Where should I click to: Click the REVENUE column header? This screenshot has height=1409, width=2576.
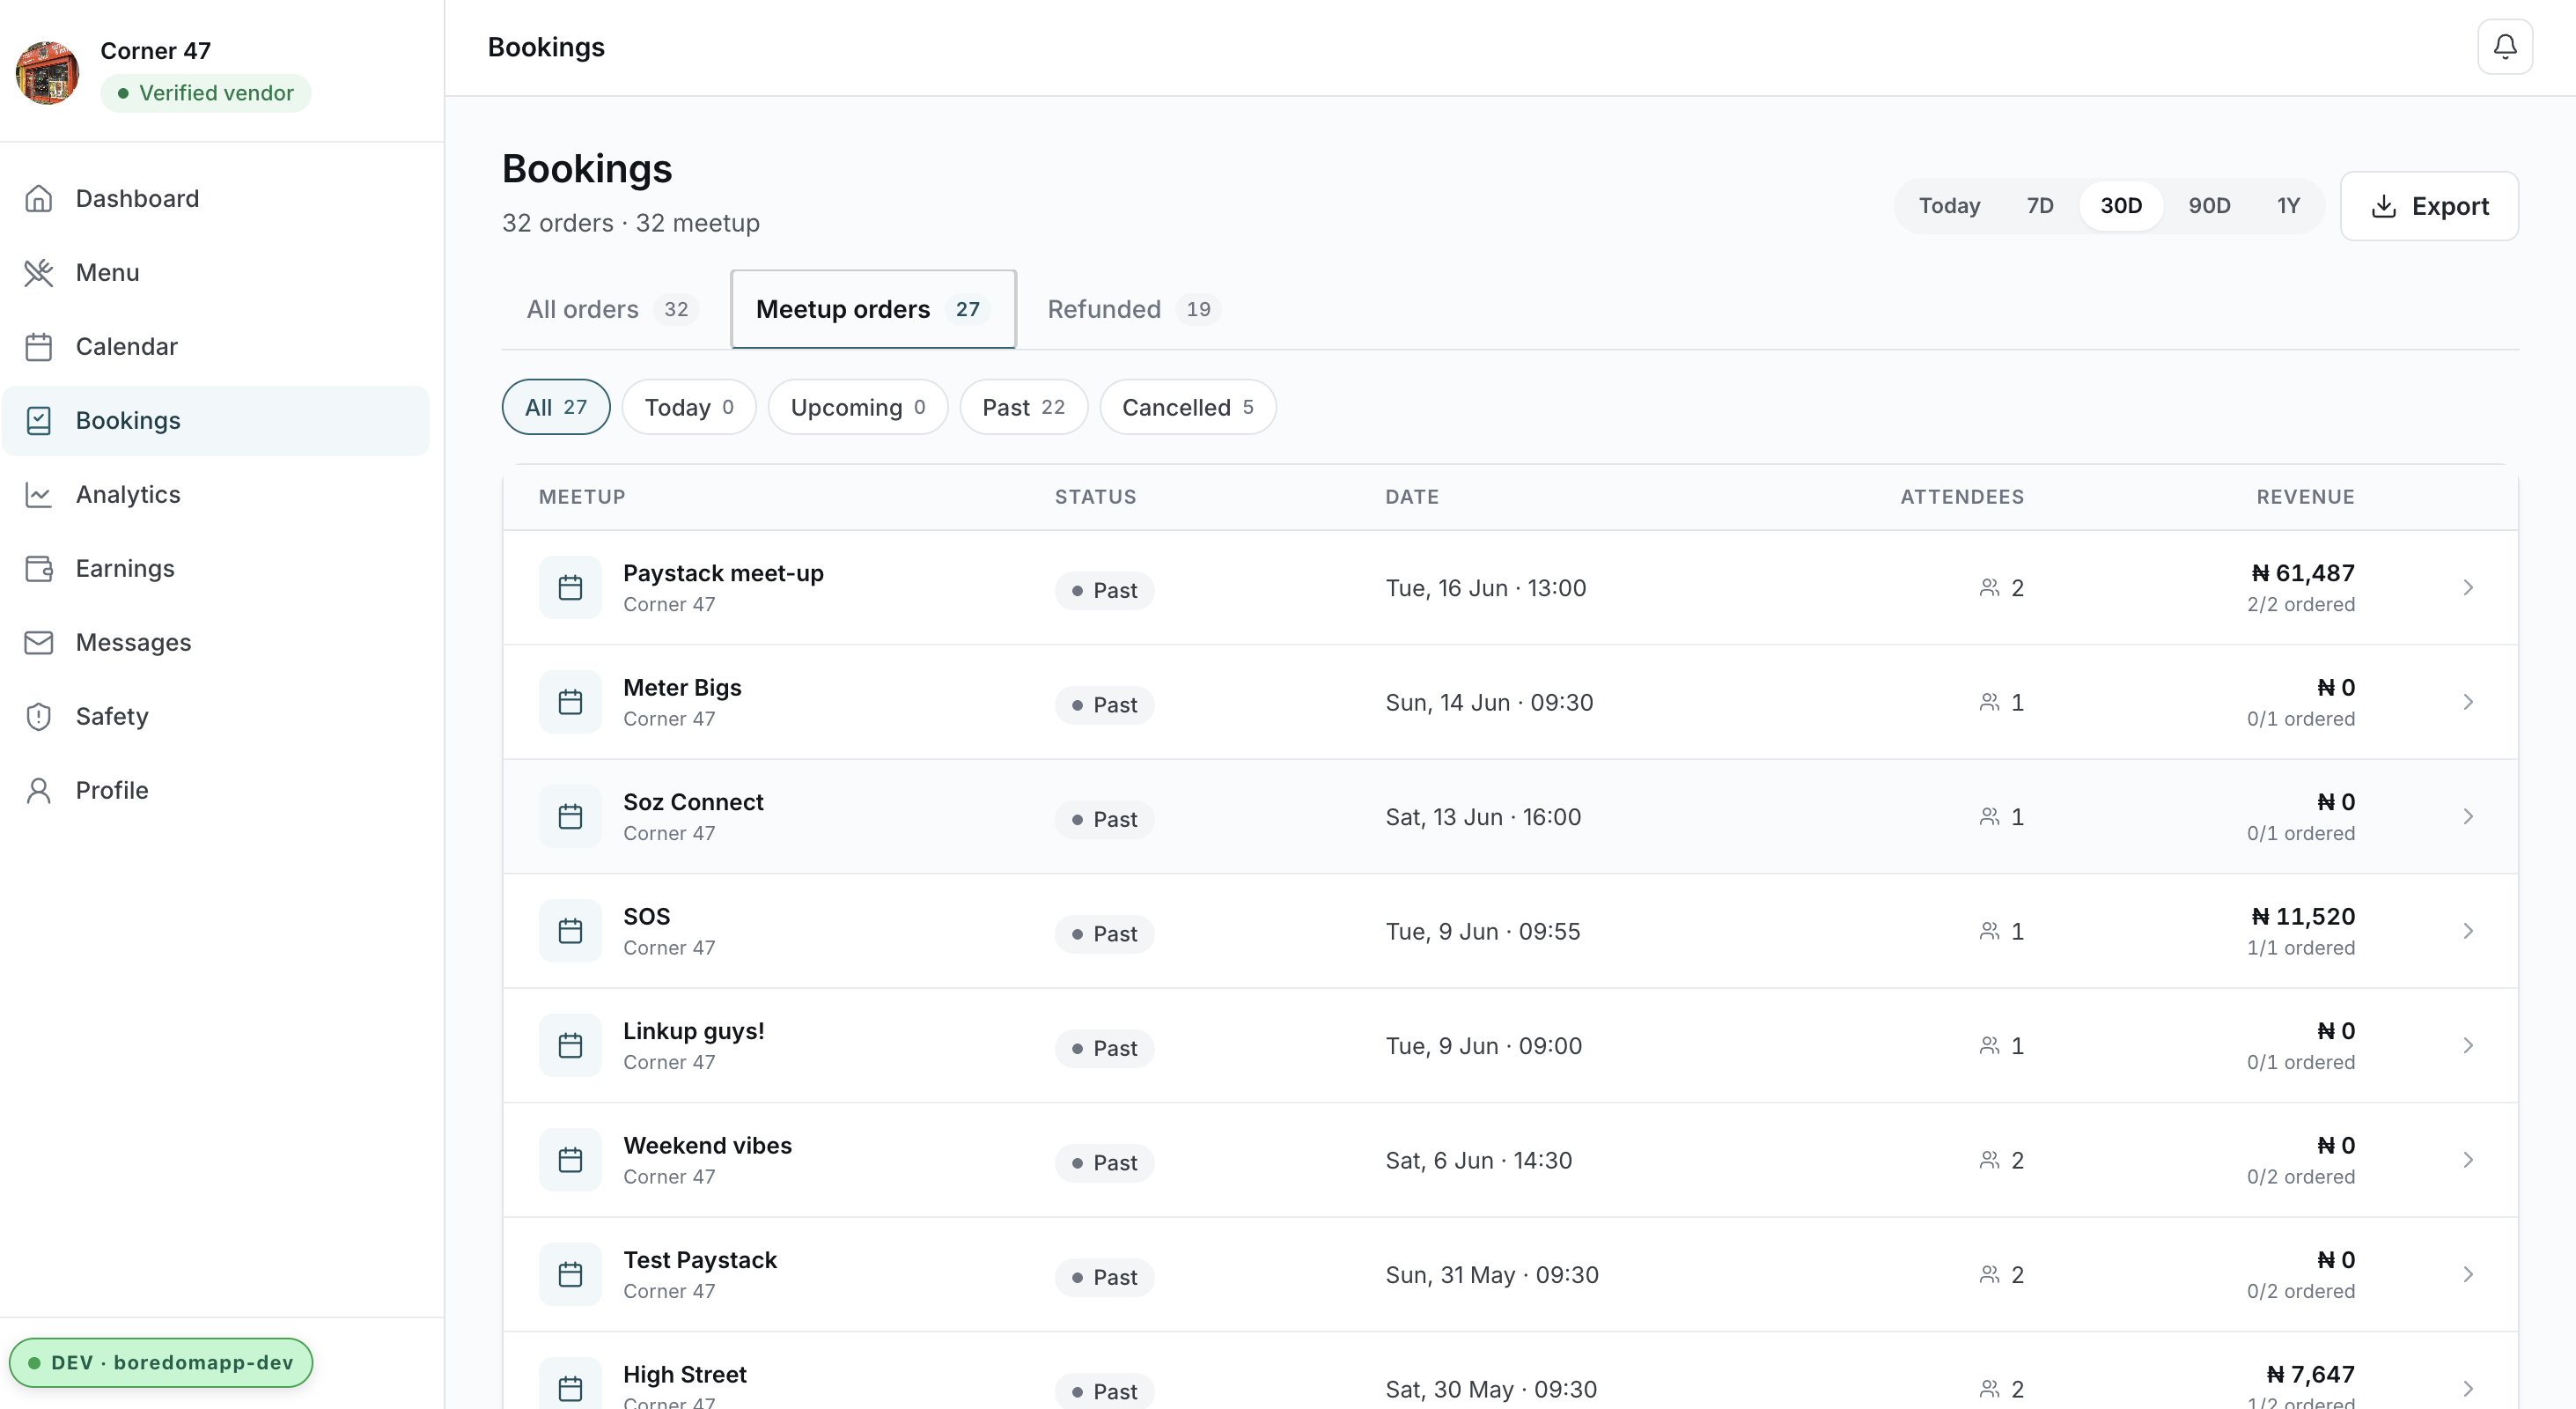click(x=2305, y=497)
